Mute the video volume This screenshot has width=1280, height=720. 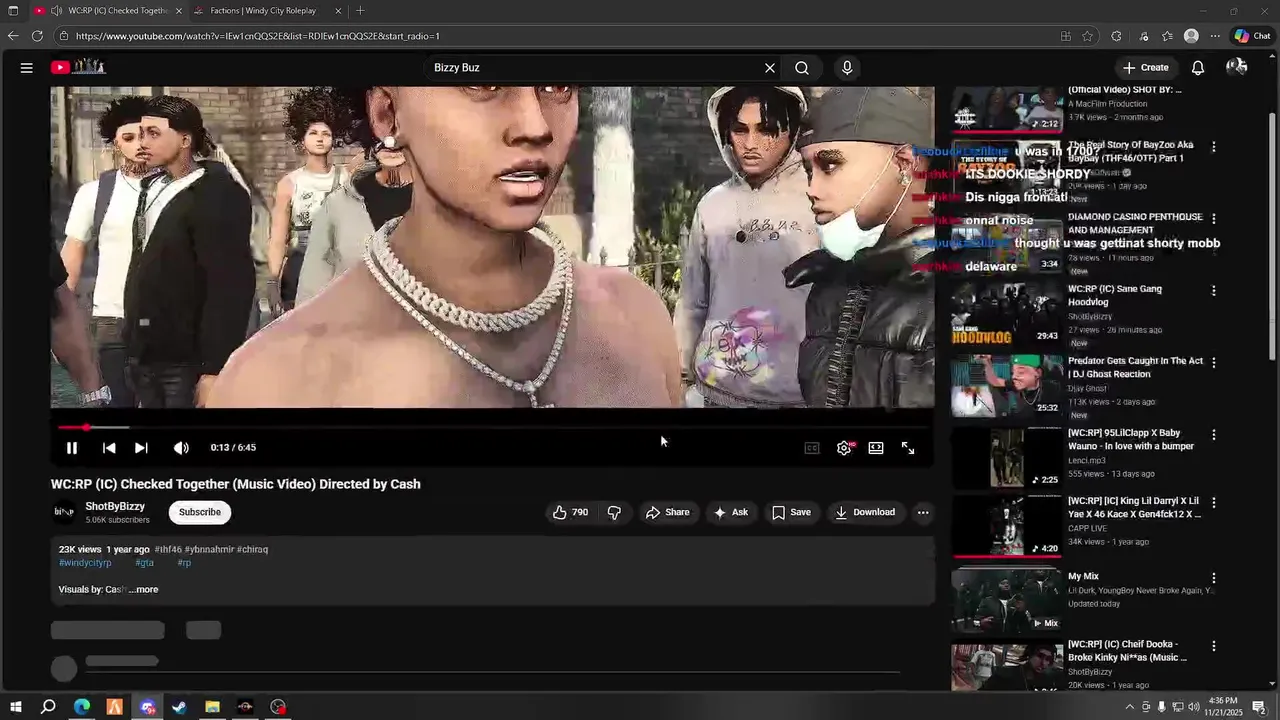pos(181,448)
